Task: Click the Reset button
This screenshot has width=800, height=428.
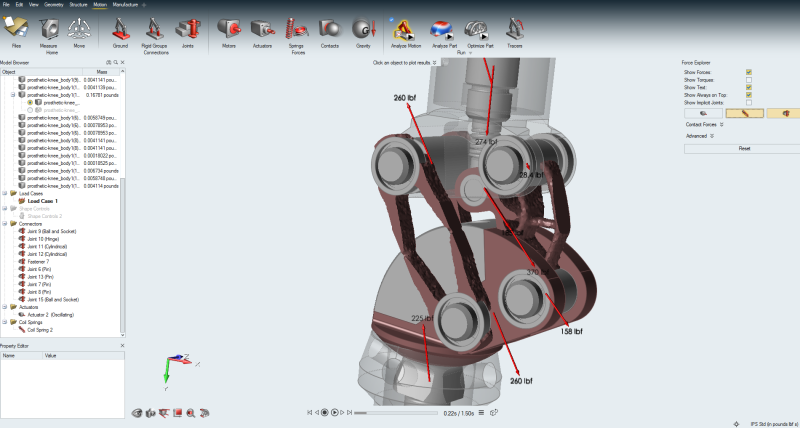Action: (x=744, y=148)
